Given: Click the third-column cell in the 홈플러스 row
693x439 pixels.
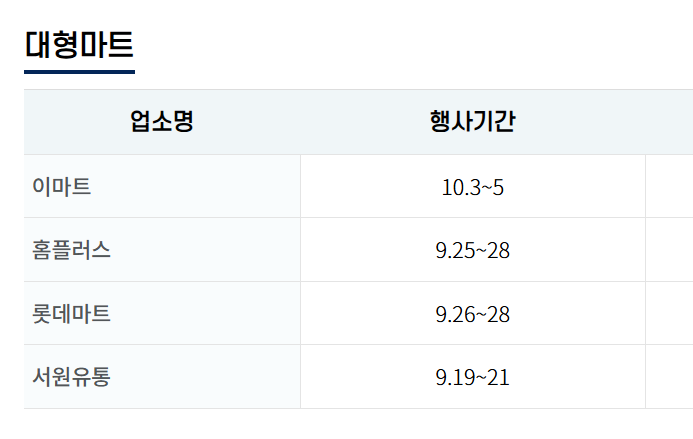Looking at the screenshot, I should click(669, 250).
